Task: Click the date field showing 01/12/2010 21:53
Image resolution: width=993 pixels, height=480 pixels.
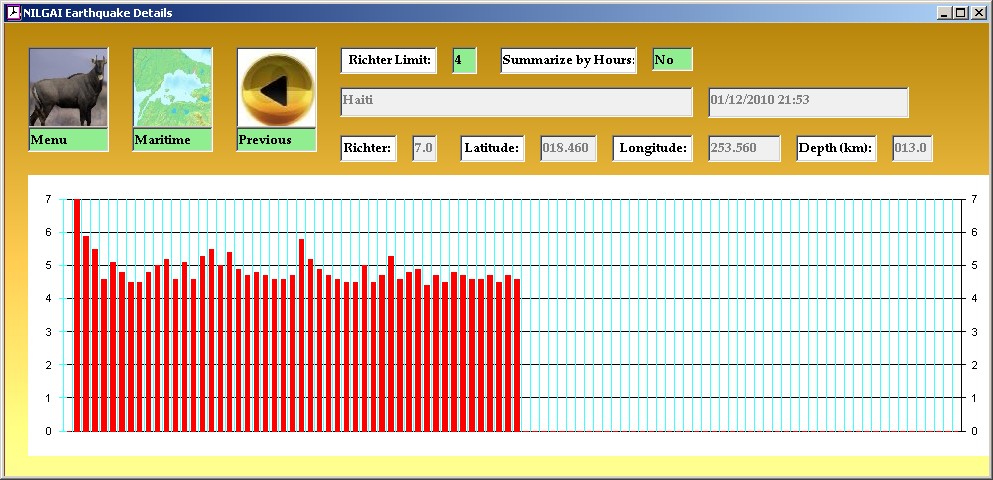Action: (808, 102)
